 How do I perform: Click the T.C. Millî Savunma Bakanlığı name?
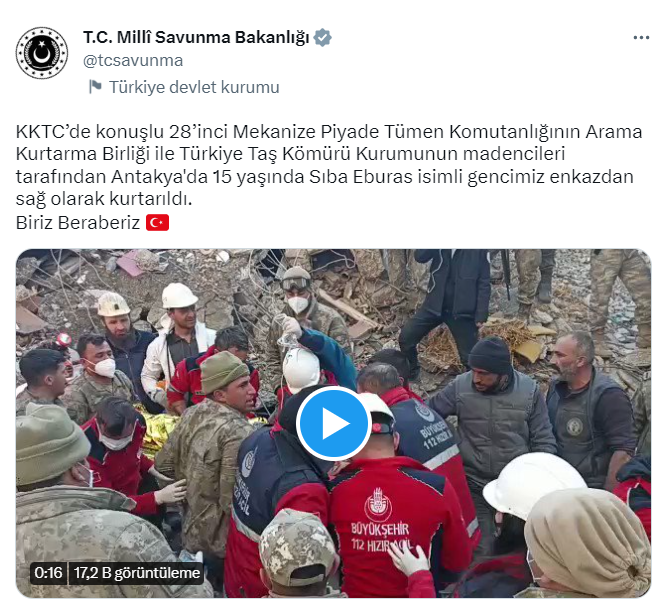(x=196, y=37)
